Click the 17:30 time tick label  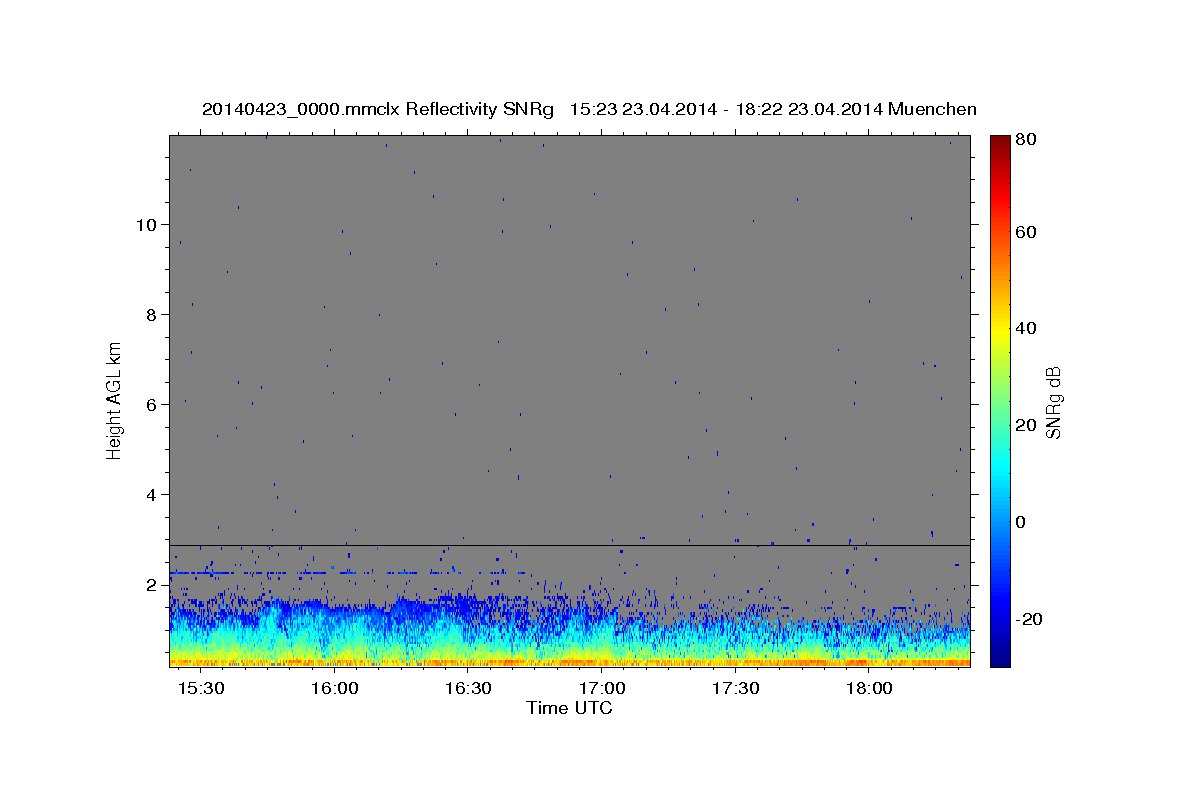[x=736, y=689]
